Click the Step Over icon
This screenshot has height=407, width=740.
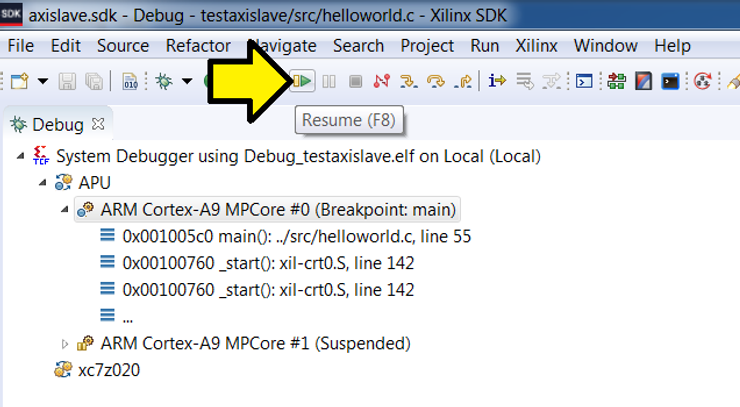pos(435,80)
